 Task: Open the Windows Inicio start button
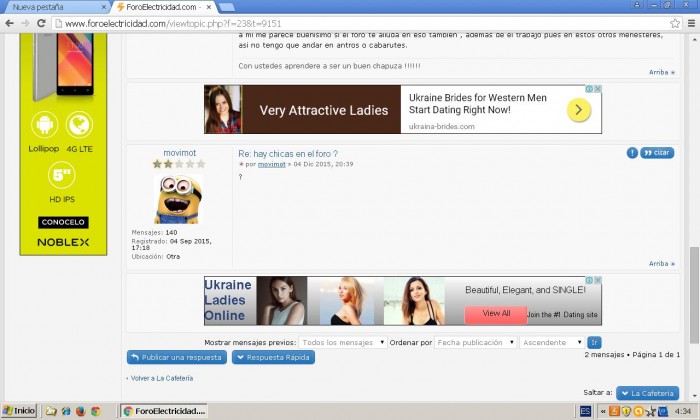pyautogui.click(x=18, y=411)
